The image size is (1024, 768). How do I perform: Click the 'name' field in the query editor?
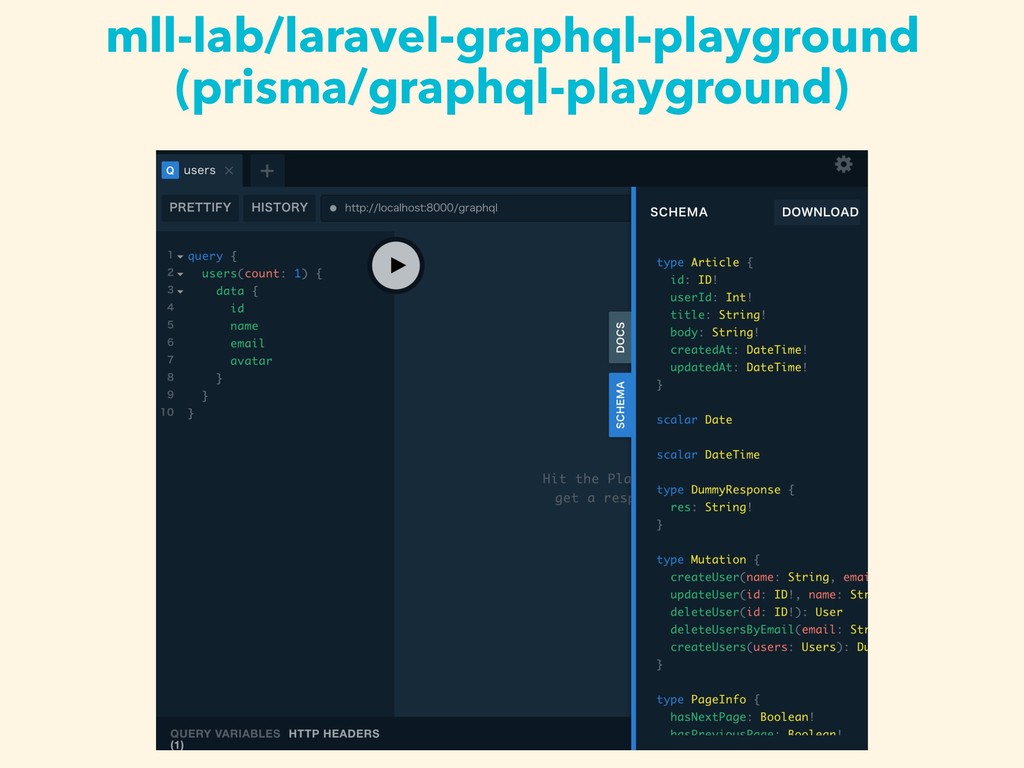(x=244, y=326)
